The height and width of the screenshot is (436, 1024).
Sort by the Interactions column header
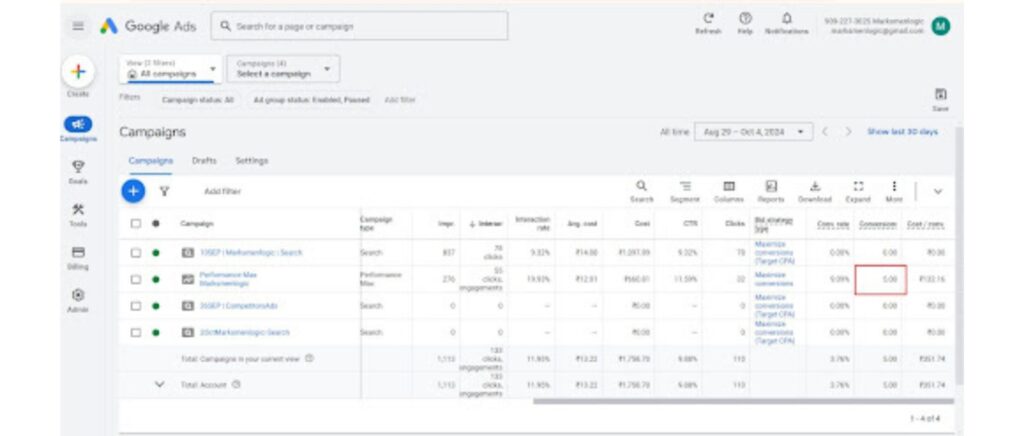[485, 224]
